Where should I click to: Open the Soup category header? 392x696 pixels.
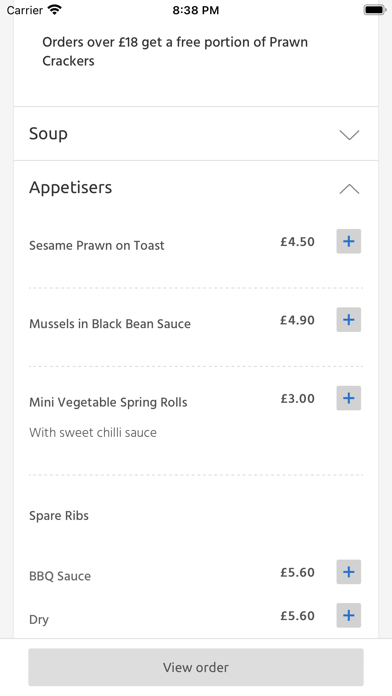196,134
